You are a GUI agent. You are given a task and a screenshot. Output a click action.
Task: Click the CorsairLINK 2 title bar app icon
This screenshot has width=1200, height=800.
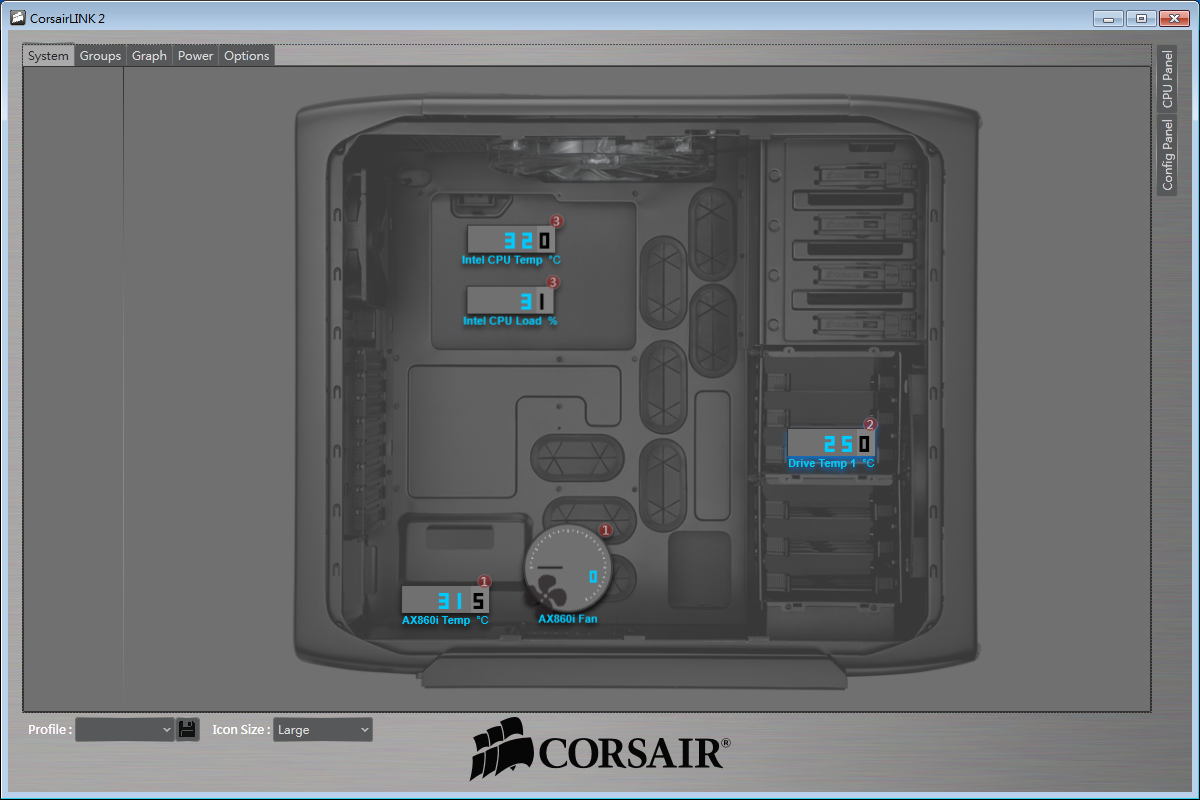[x=17, y=17]
